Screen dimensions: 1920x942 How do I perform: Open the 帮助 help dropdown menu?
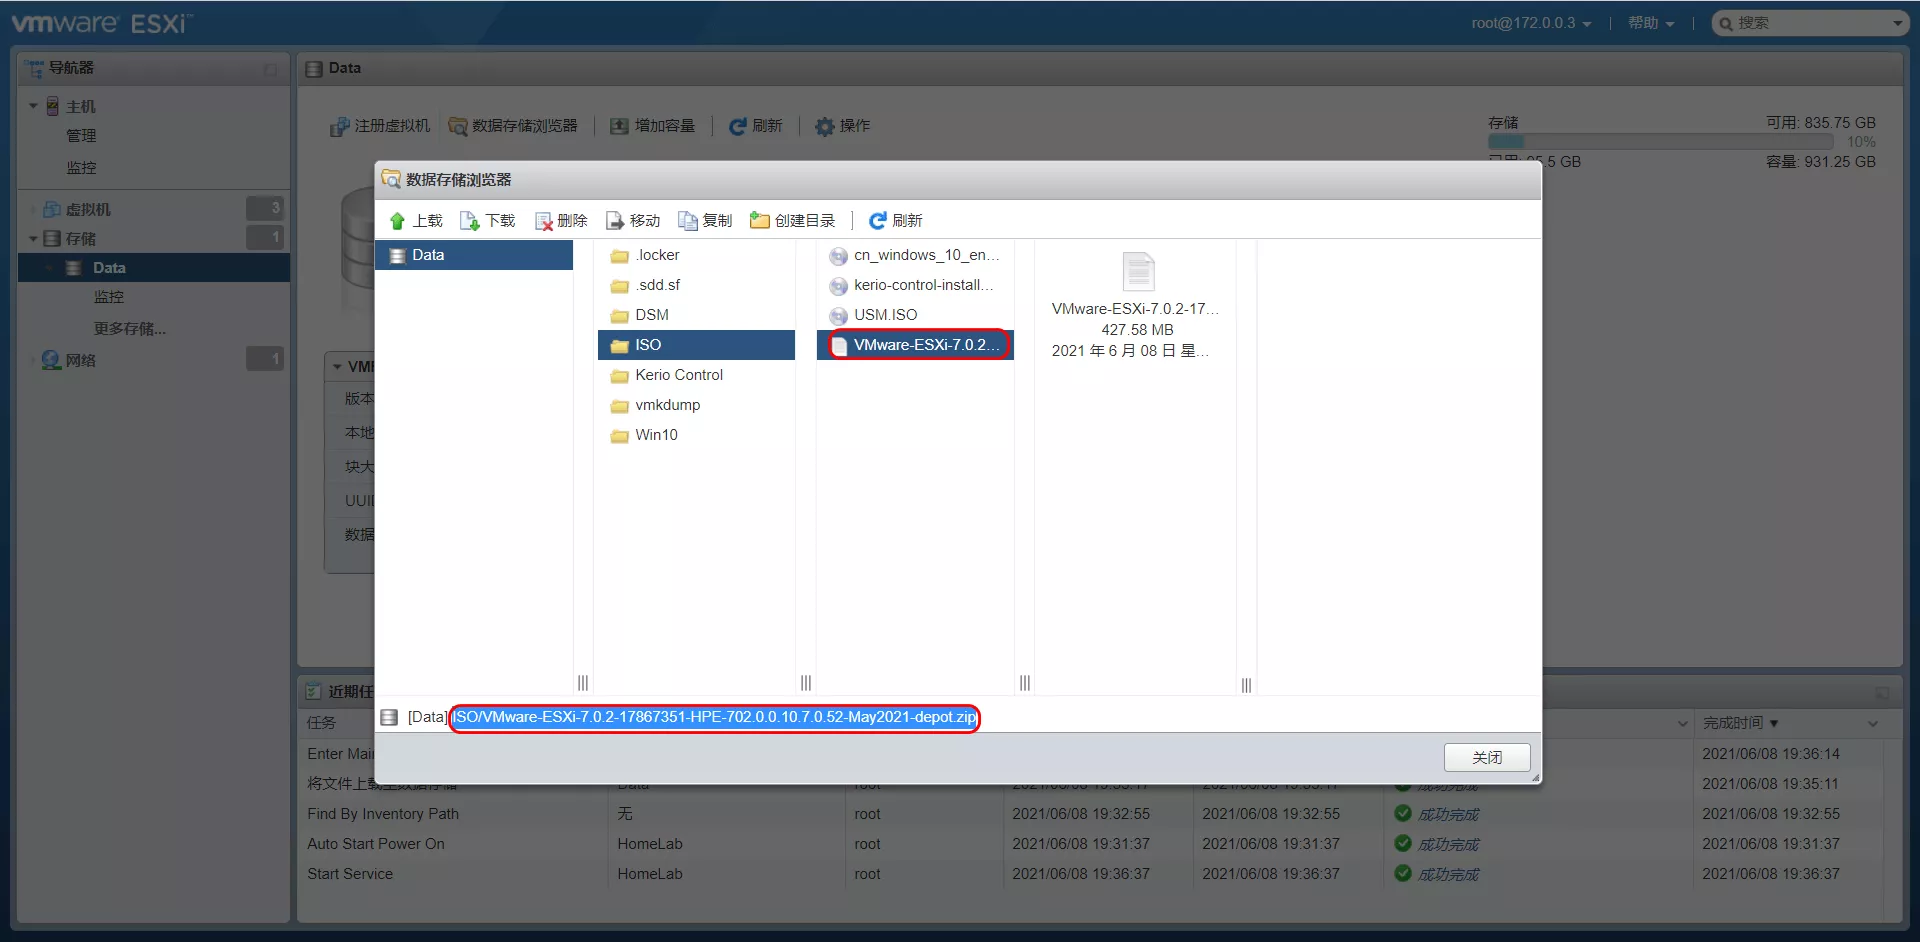coord(1650,23)
